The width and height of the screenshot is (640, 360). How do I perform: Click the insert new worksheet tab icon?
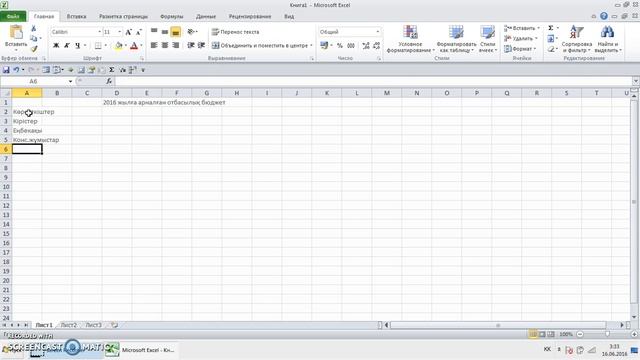[114, 325]
